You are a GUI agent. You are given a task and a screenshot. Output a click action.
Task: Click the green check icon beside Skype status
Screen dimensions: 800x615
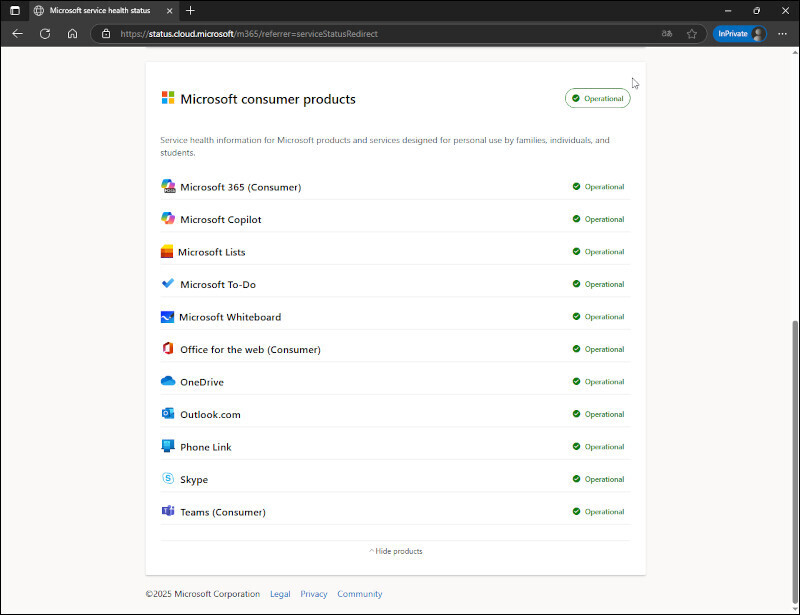pyautogui.click(x=577, y=479)
